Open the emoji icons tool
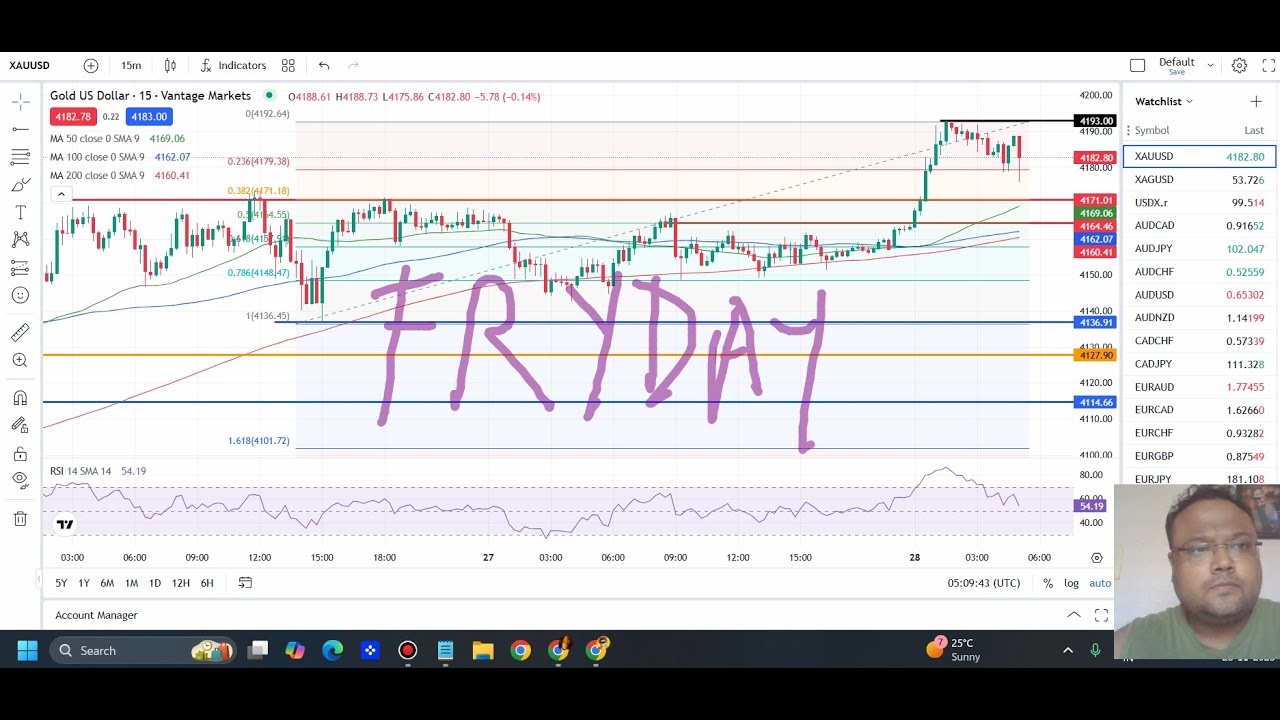 tap(20, 295)
